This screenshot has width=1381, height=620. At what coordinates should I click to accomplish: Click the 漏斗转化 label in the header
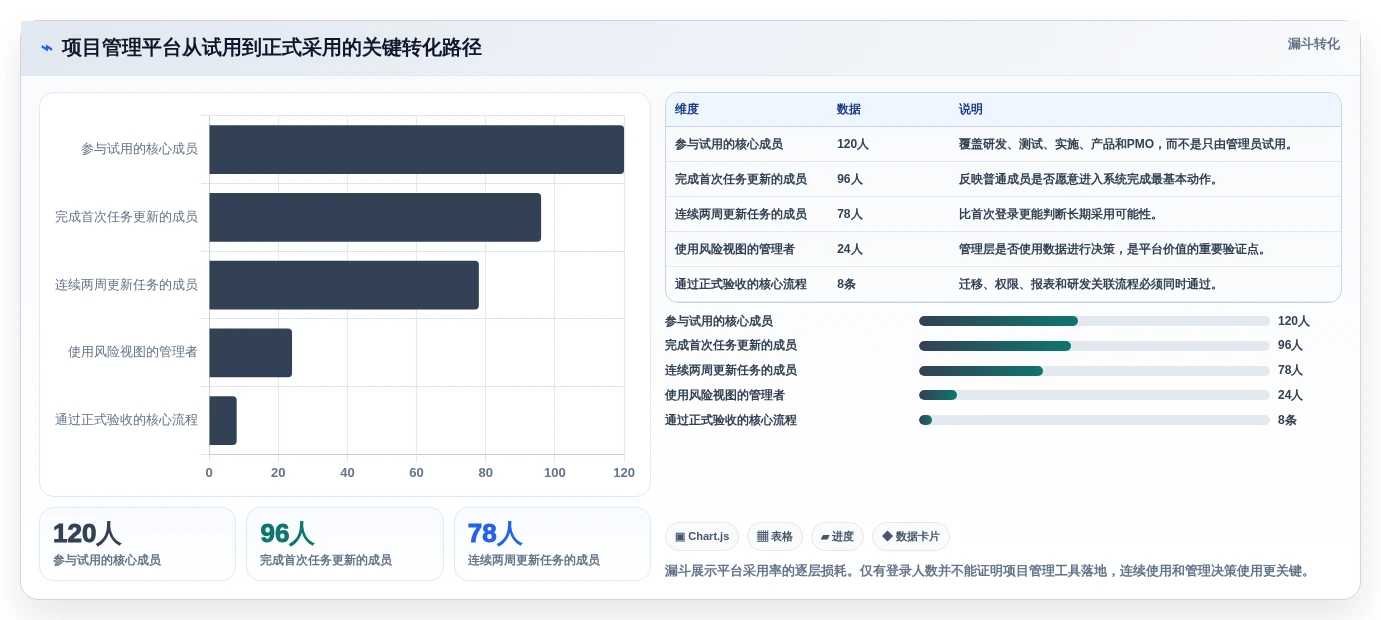coord(1313,44)
